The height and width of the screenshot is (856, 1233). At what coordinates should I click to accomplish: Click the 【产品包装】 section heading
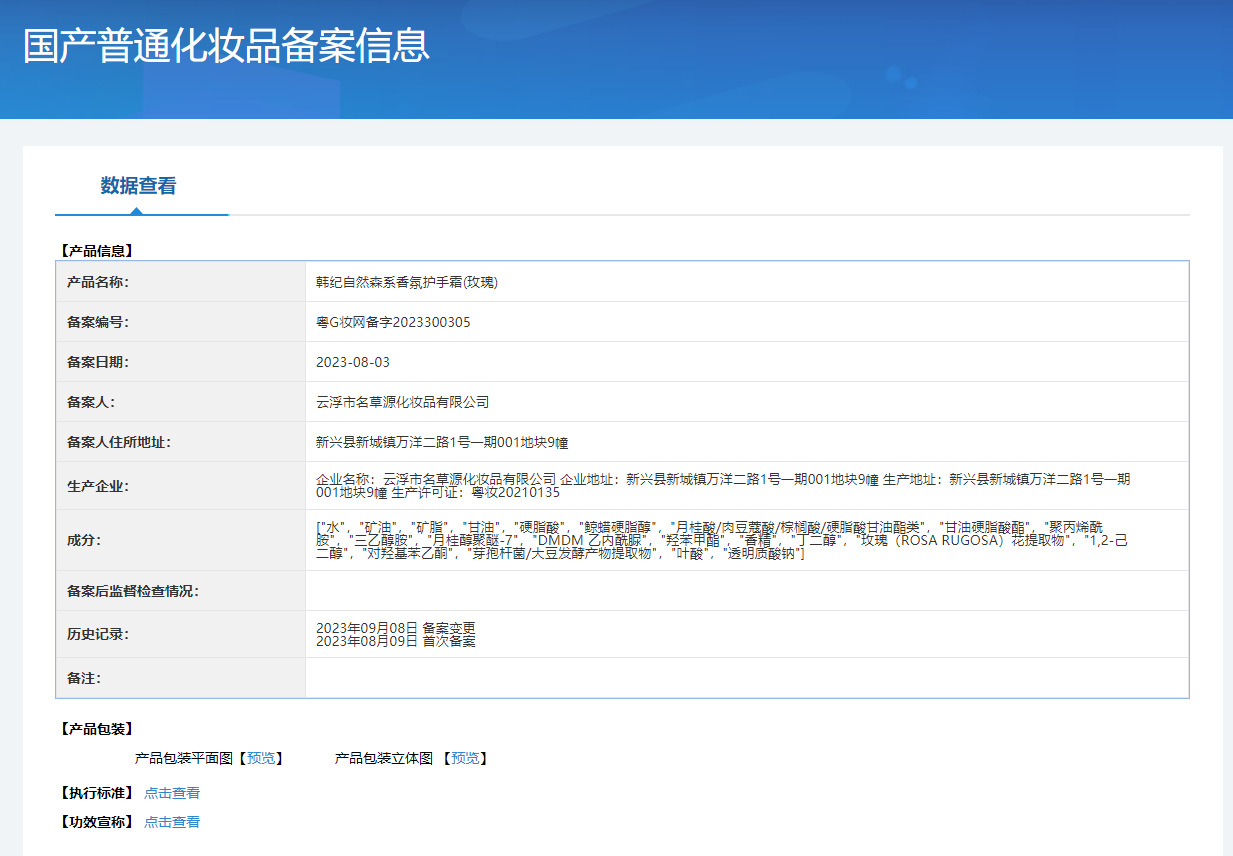pos(96,728)
